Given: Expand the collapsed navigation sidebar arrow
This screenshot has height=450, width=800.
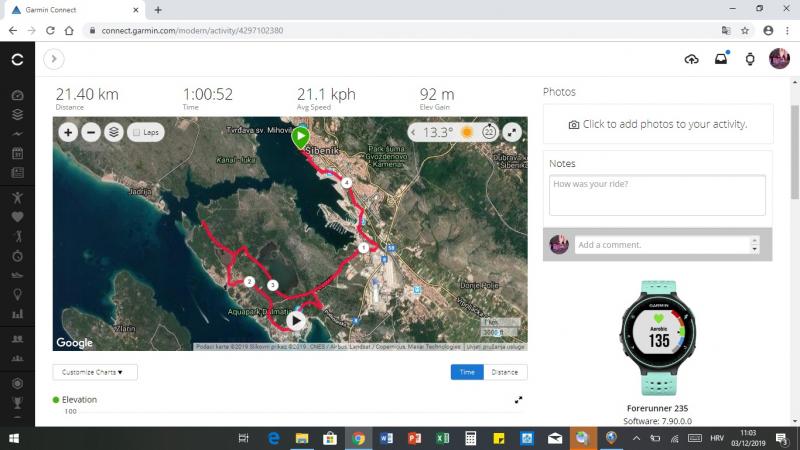Looking at the screenshot, I should (x=54, y=59).
